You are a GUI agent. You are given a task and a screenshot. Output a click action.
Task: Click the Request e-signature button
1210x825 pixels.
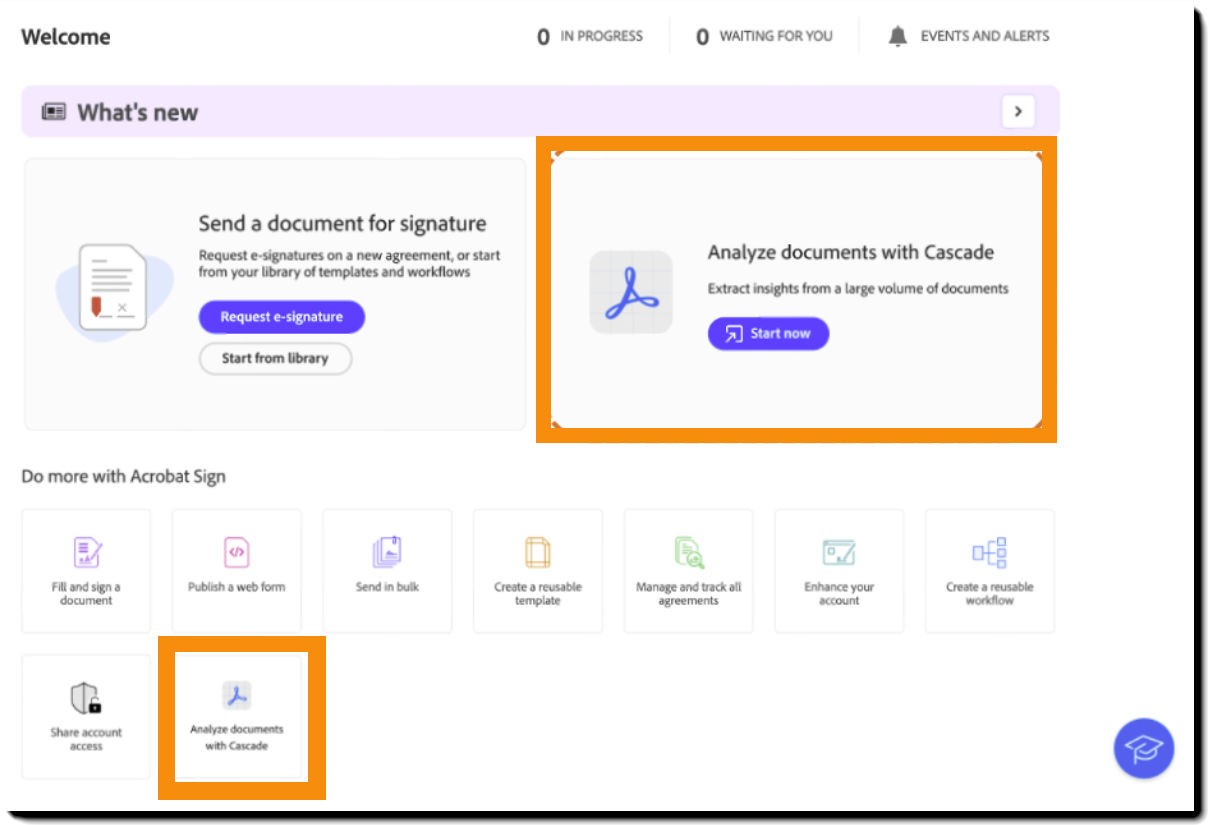coord(282,317)
